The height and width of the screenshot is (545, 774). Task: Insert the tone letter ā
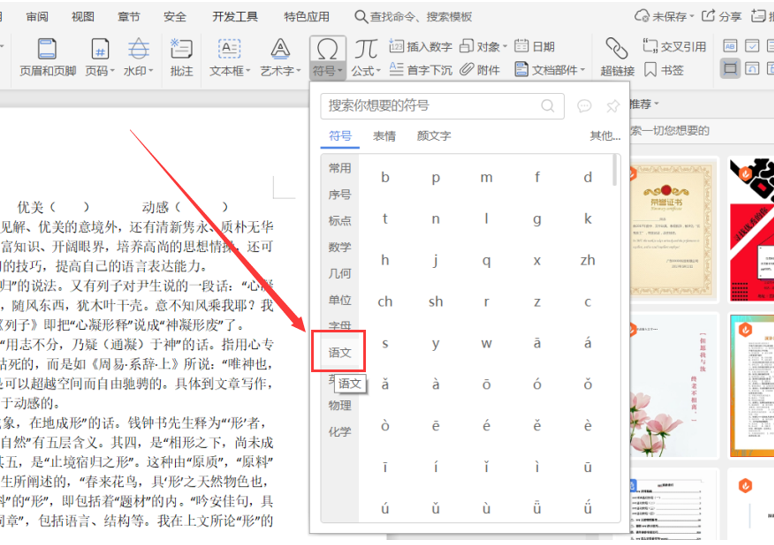[537, 343]
